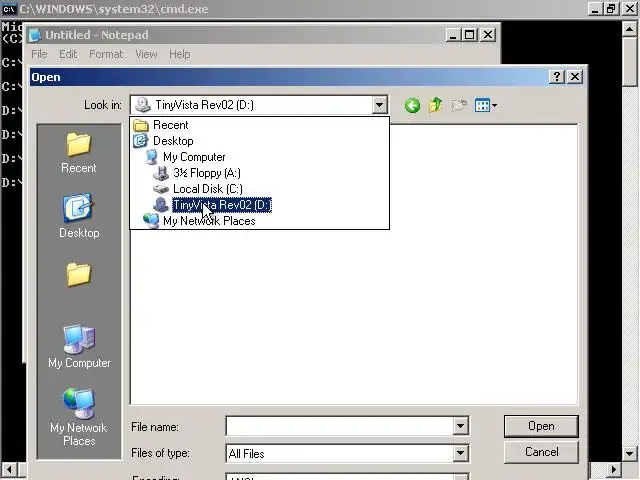Click cmd window scroll left arrow
The width and height of the screenshot is (640, 480).
[x=9, y=469]
